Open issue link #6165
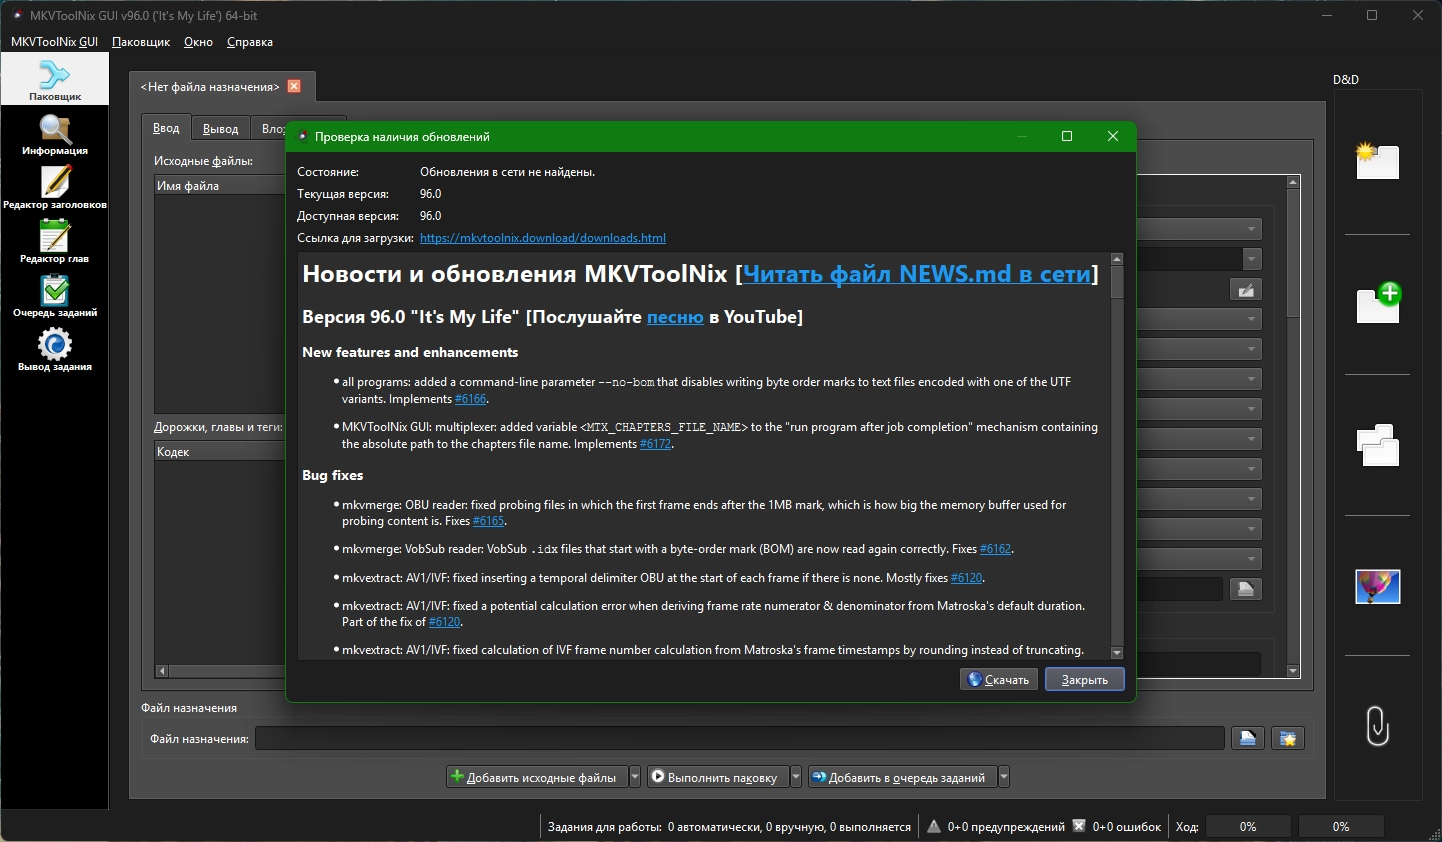The width and height of the screenshot is (1442, 842). click(x=488, y=521)
